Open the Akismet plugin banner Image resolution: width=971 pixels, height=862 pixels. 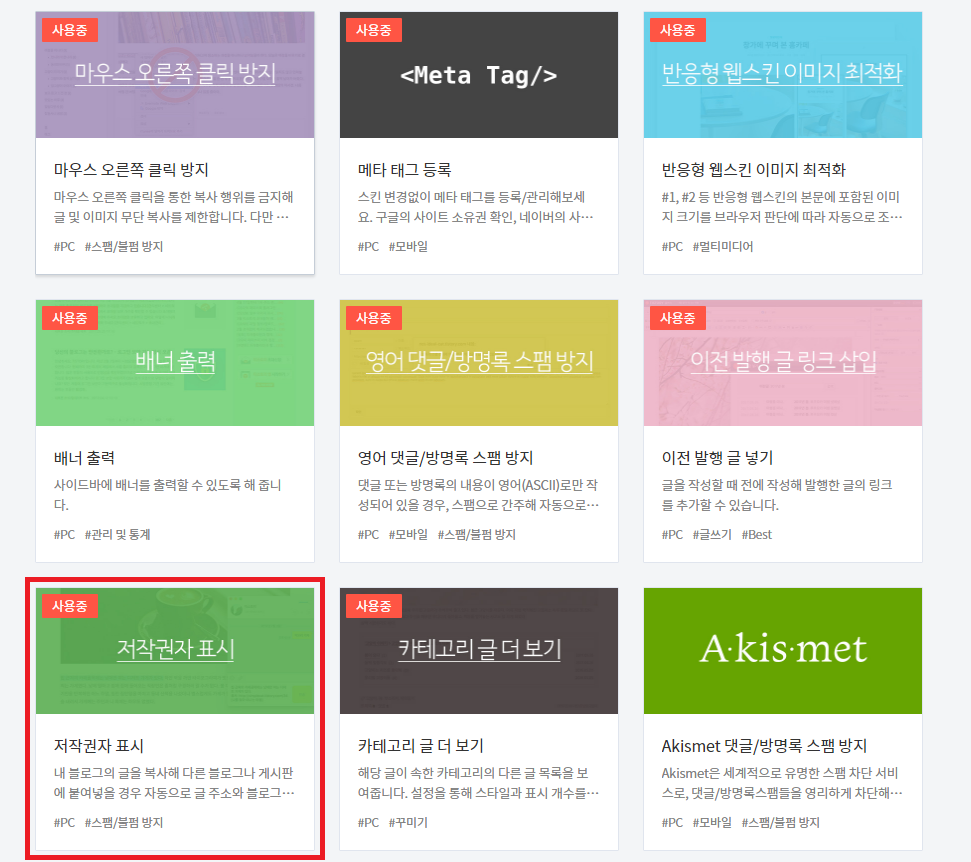[782, 651]
